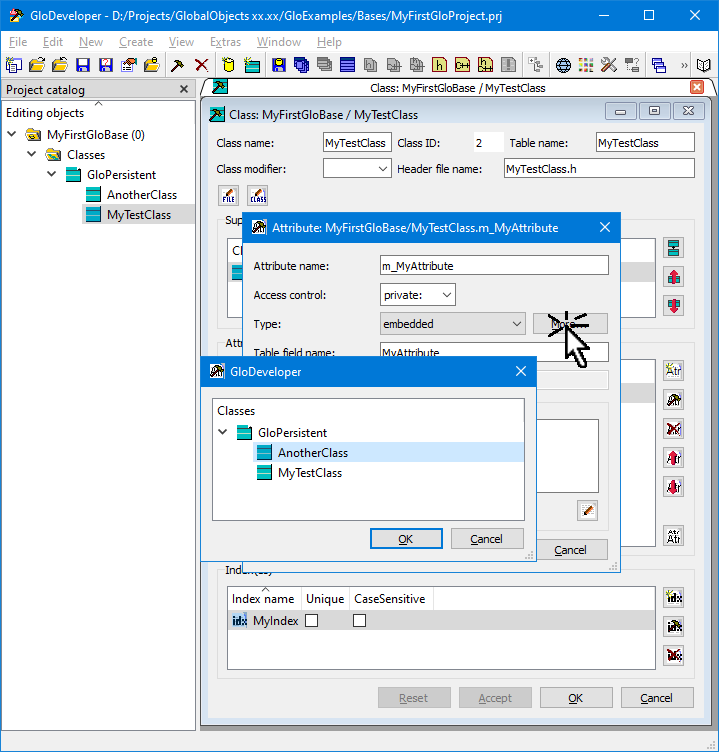Click the globe icon in the toolbar
The image size is (719, 752).
pos(563,65)
